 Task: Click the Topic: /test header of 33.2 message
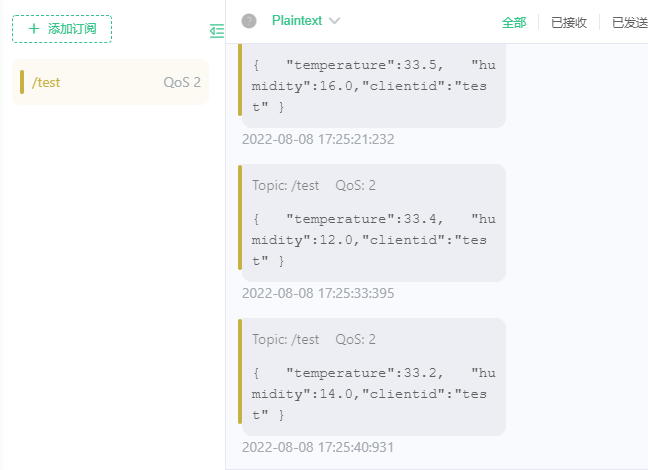[286, 339]
